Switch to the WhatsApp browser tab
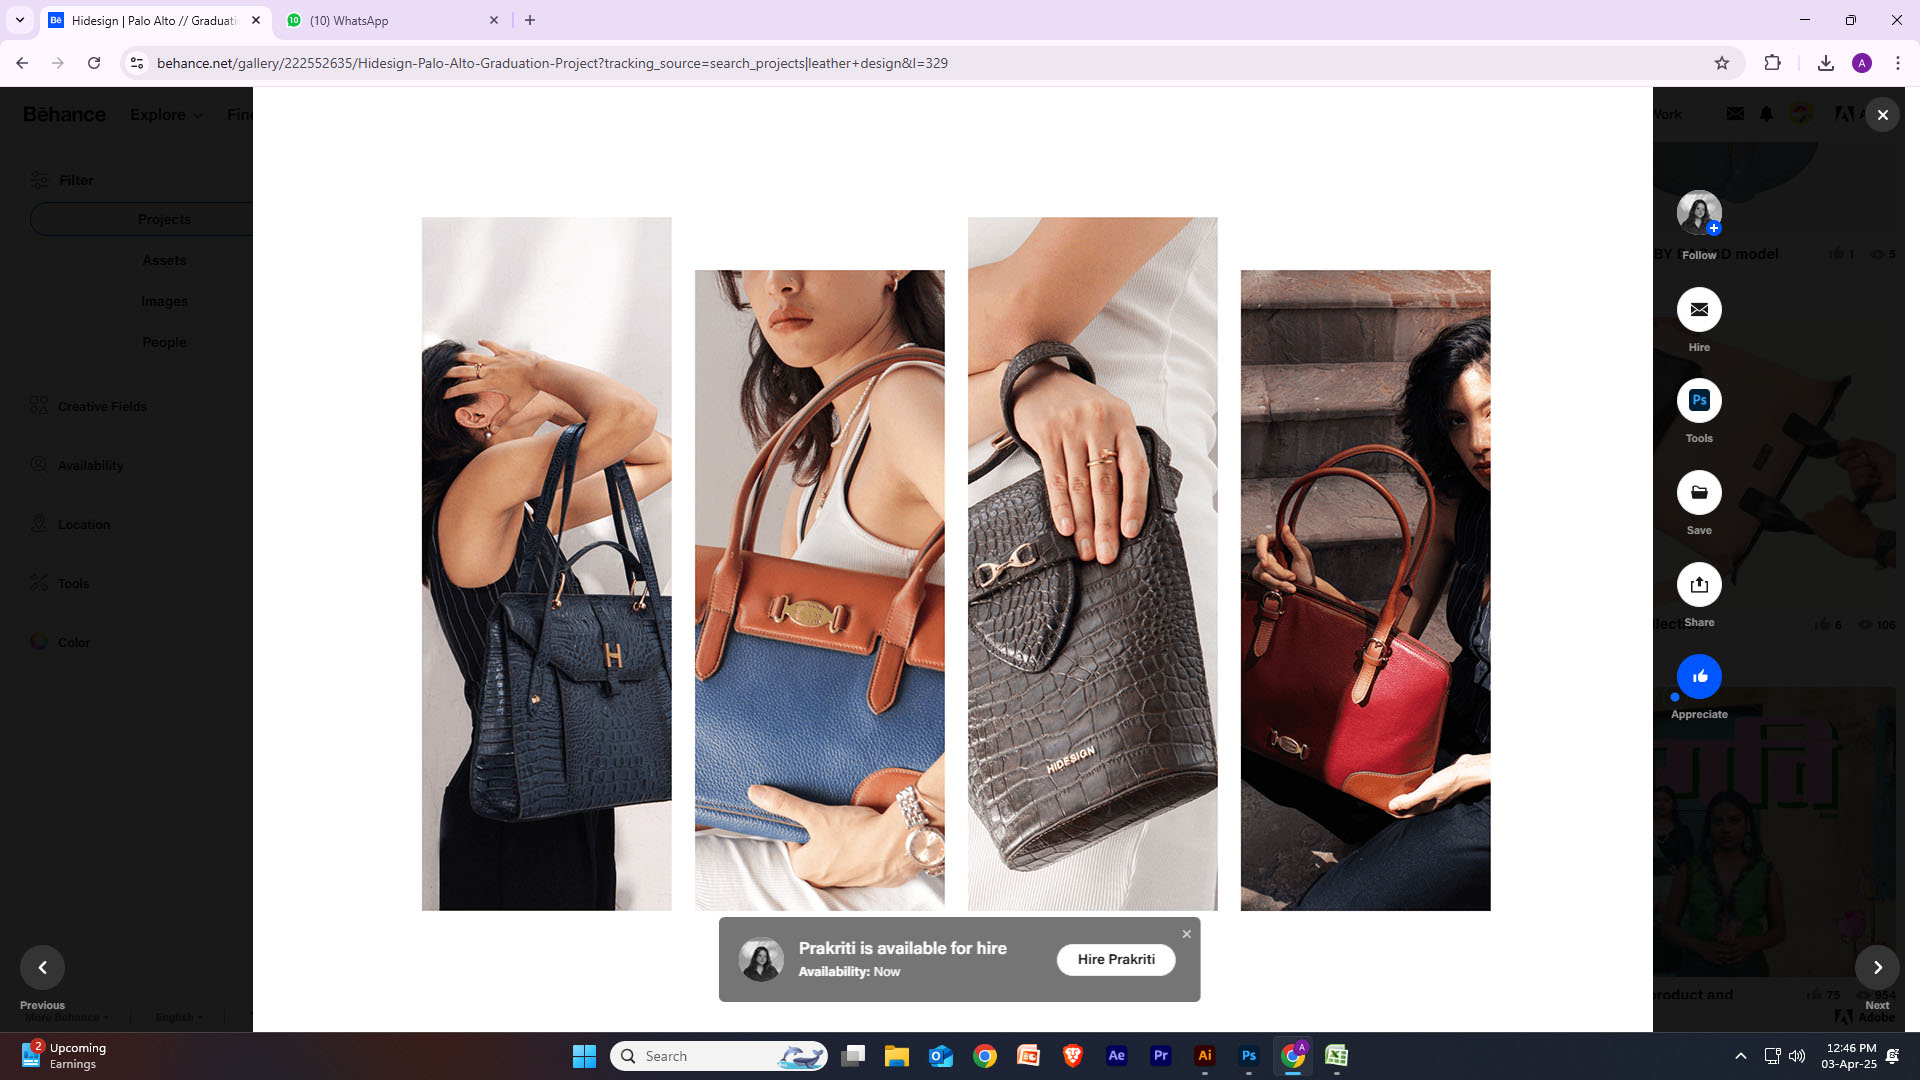Screen dimensions: 1920x1080 point(390,20)
